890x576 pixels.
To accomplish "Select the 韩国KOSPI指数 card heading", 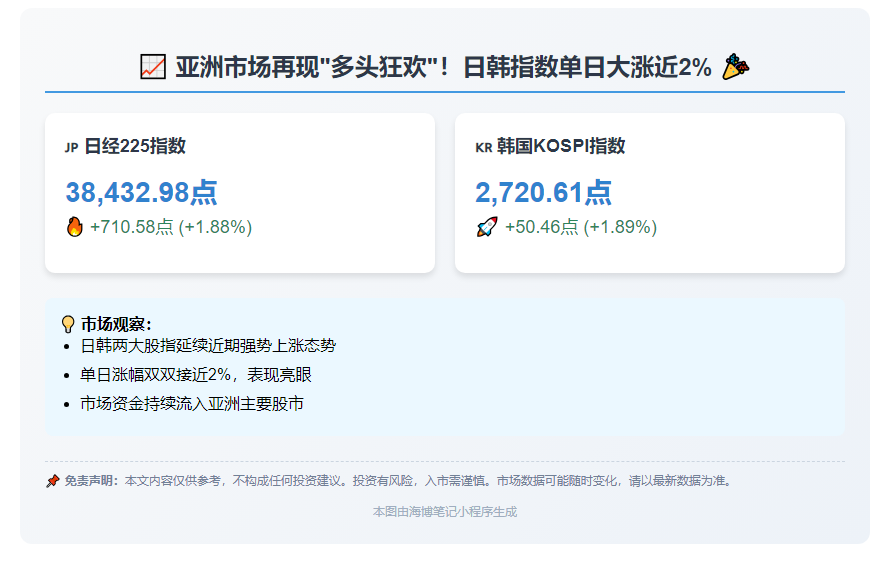I will (x=561, y=146).
